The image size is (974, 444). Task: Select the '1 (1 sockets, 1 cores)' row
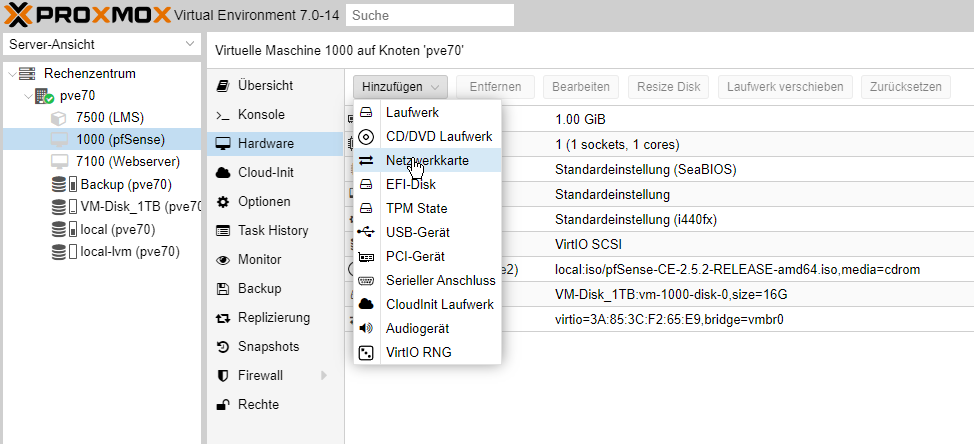click(x=659, y=145)
